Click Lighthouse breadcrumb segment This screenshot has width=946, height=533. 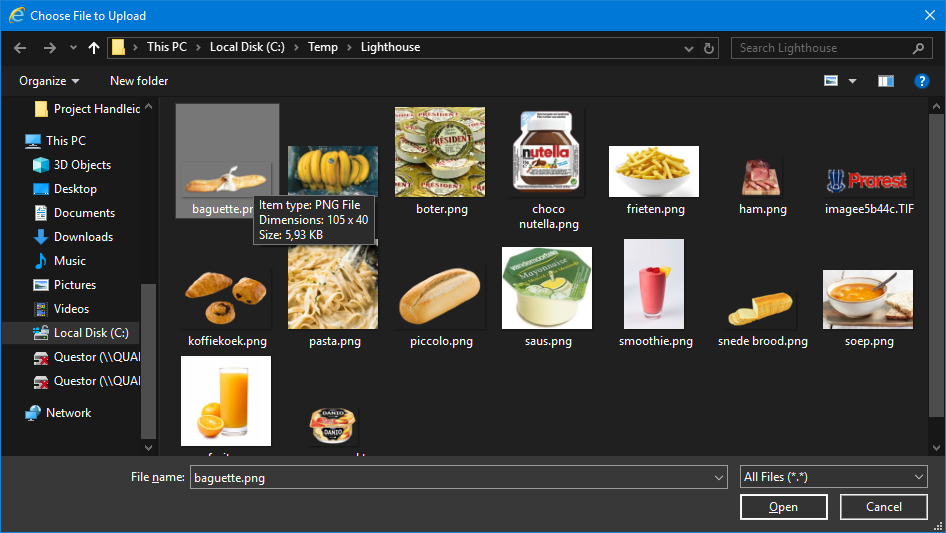click(390, 47)
